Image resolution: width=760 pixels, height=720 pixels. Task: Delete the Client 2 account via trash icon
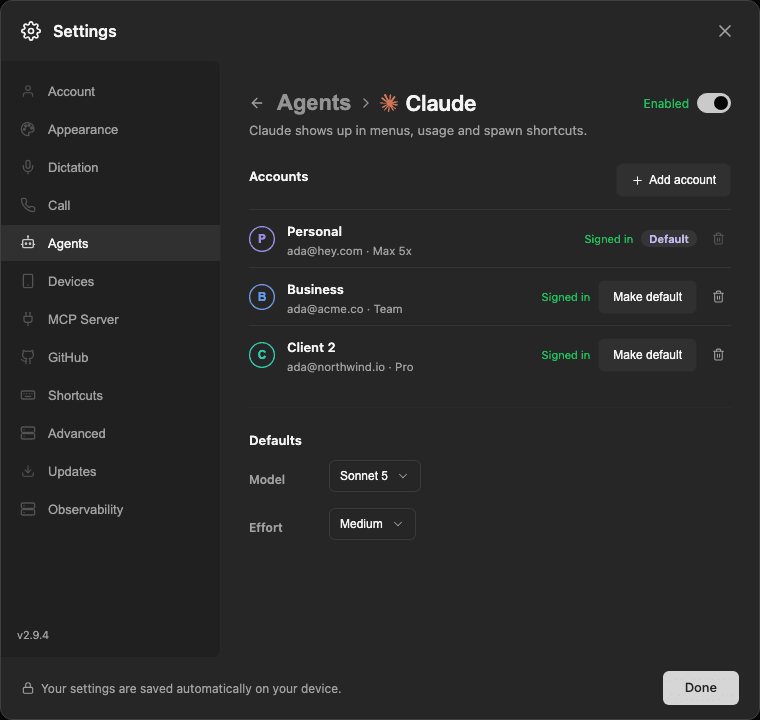click(718, 354)
